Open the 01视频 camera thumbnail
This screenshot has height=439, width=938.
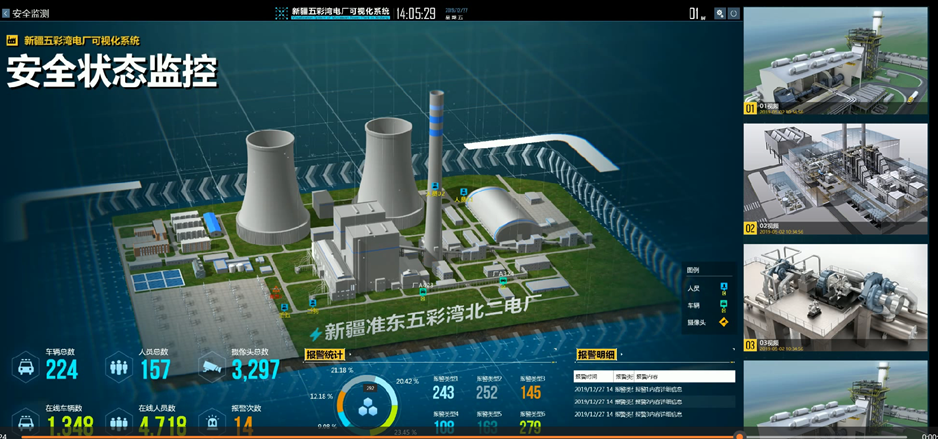(835, 61)
